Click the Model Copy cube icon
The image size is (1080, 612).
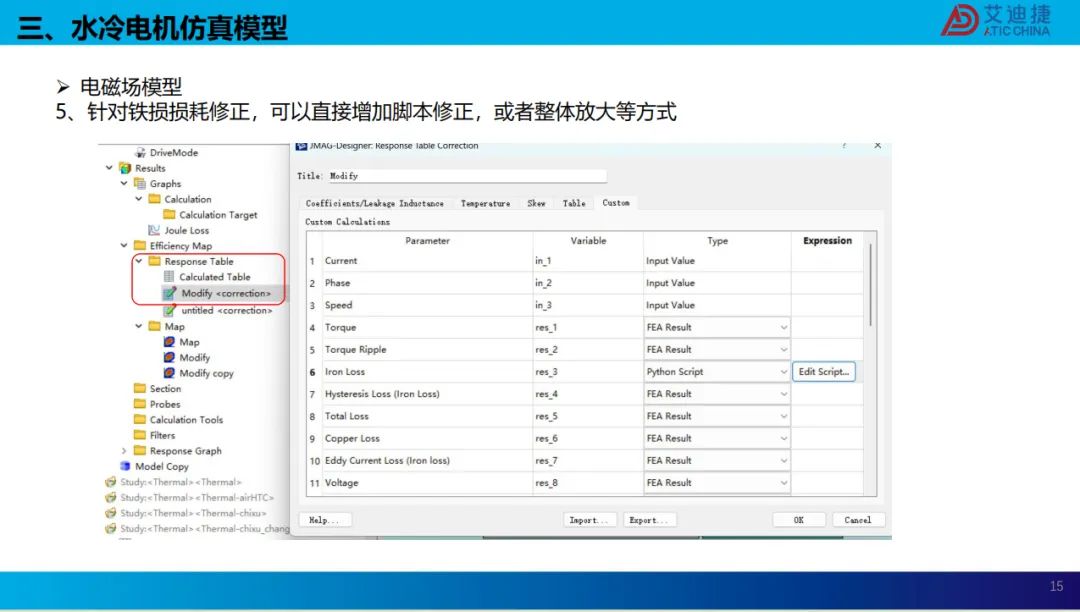125,466
